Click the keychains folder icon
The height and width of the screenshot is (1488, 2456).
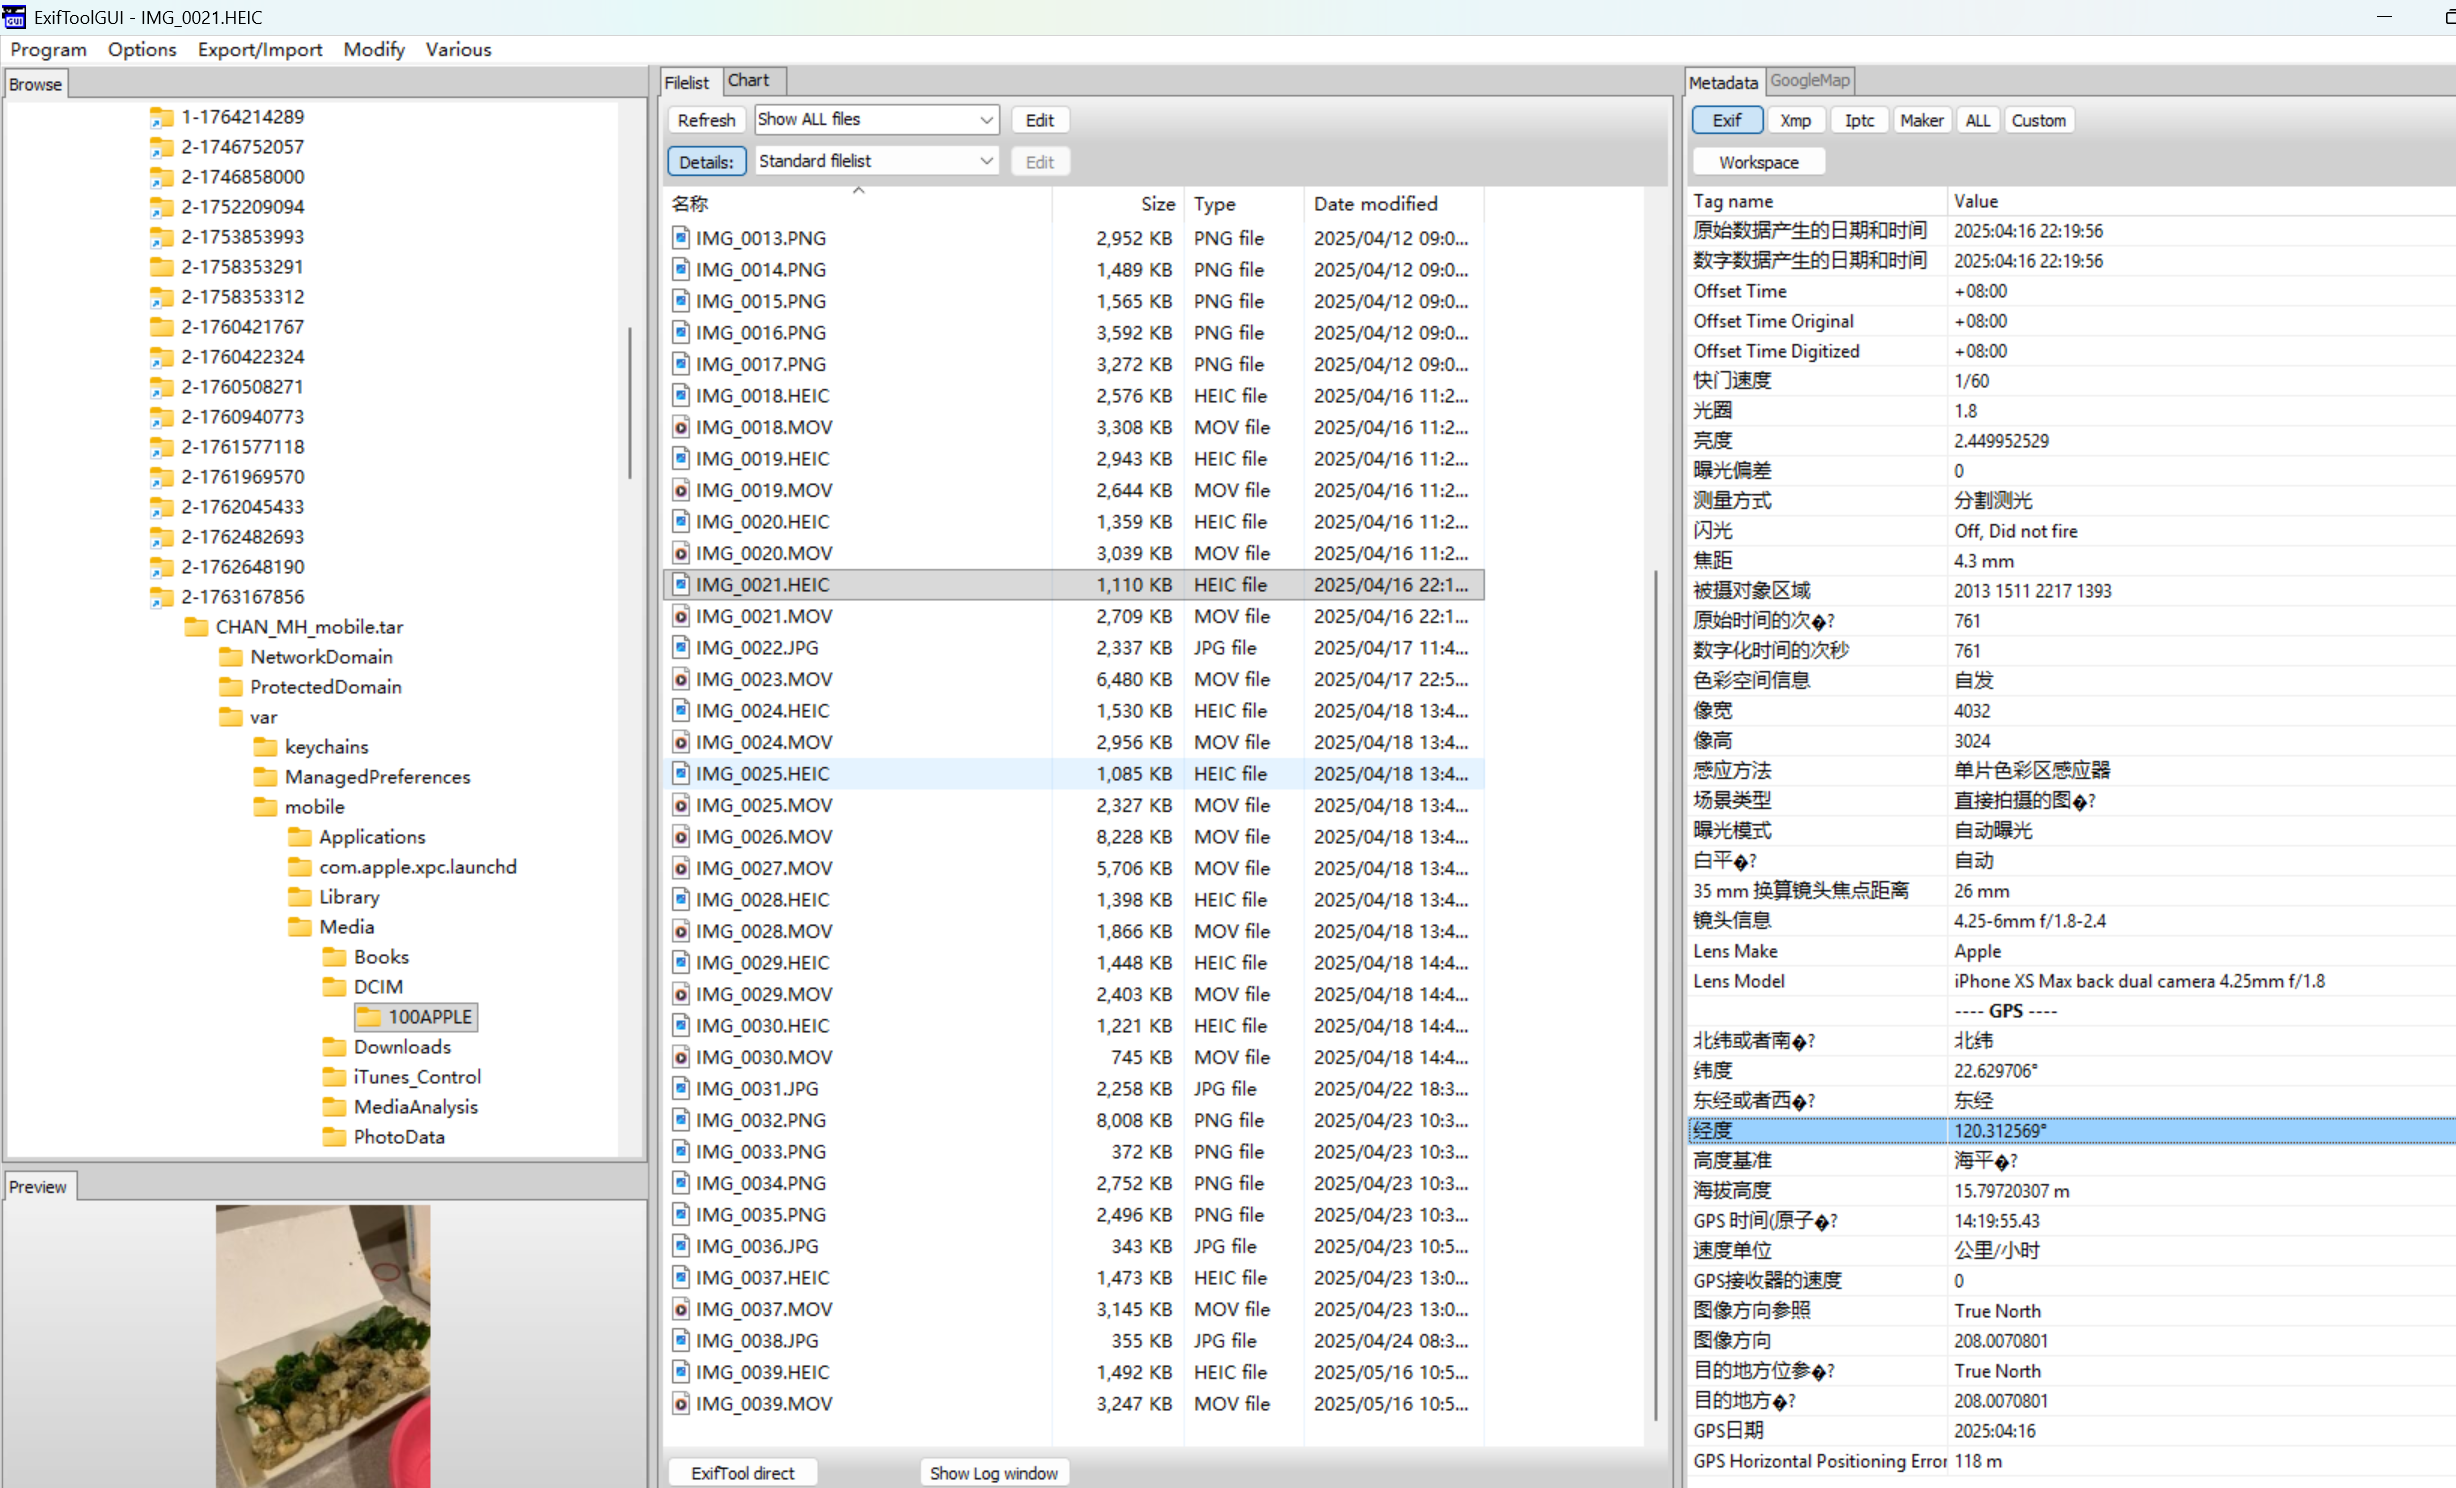[x=265, y=747]
